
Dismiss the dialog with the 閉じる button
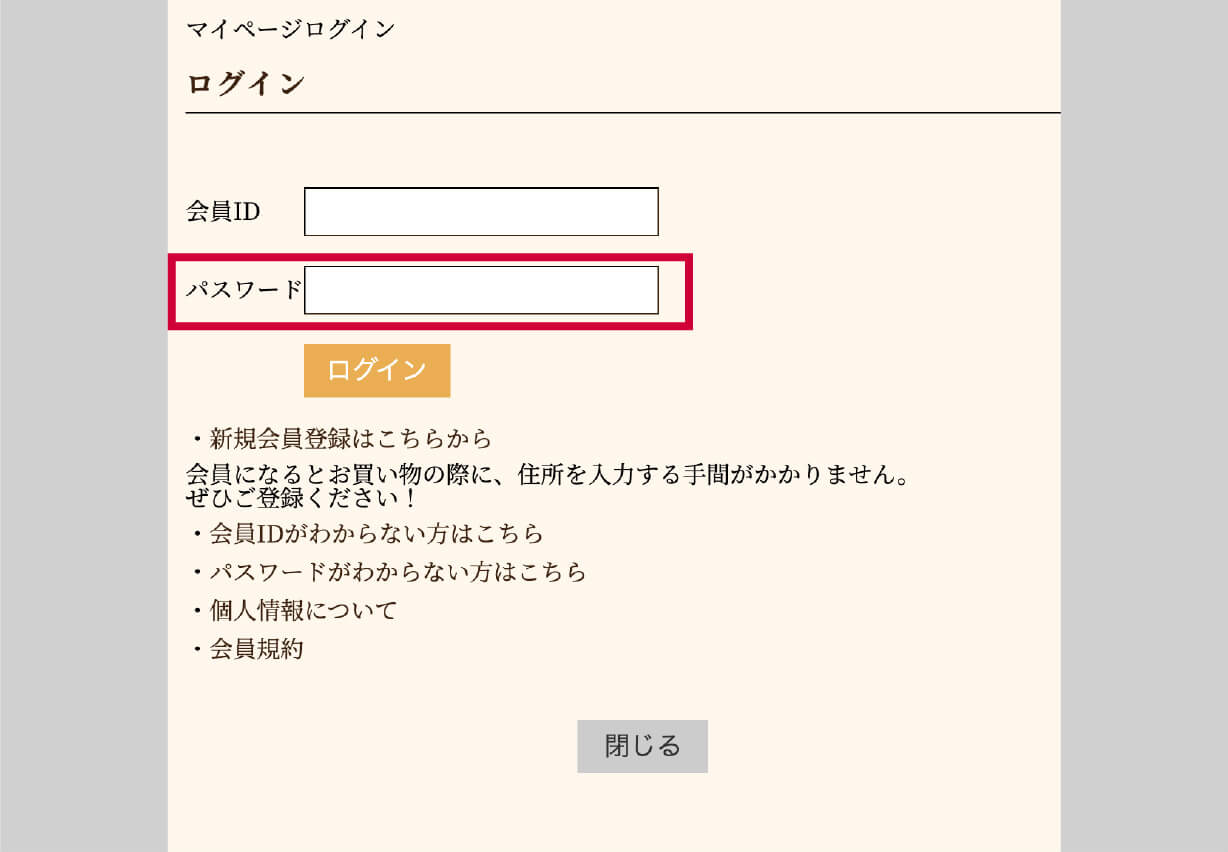pyautogui.click(x=642, y=746)
